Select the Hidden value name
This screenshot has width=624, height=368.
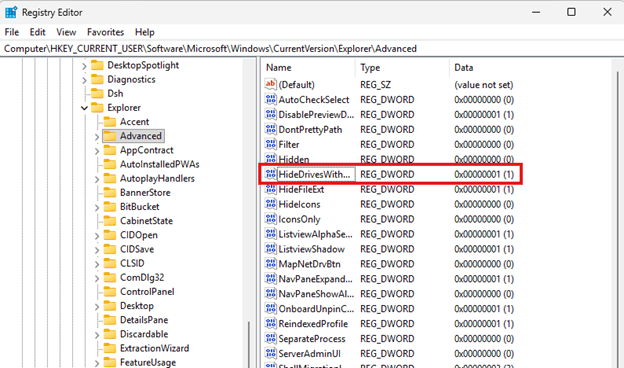coord(294,159)
